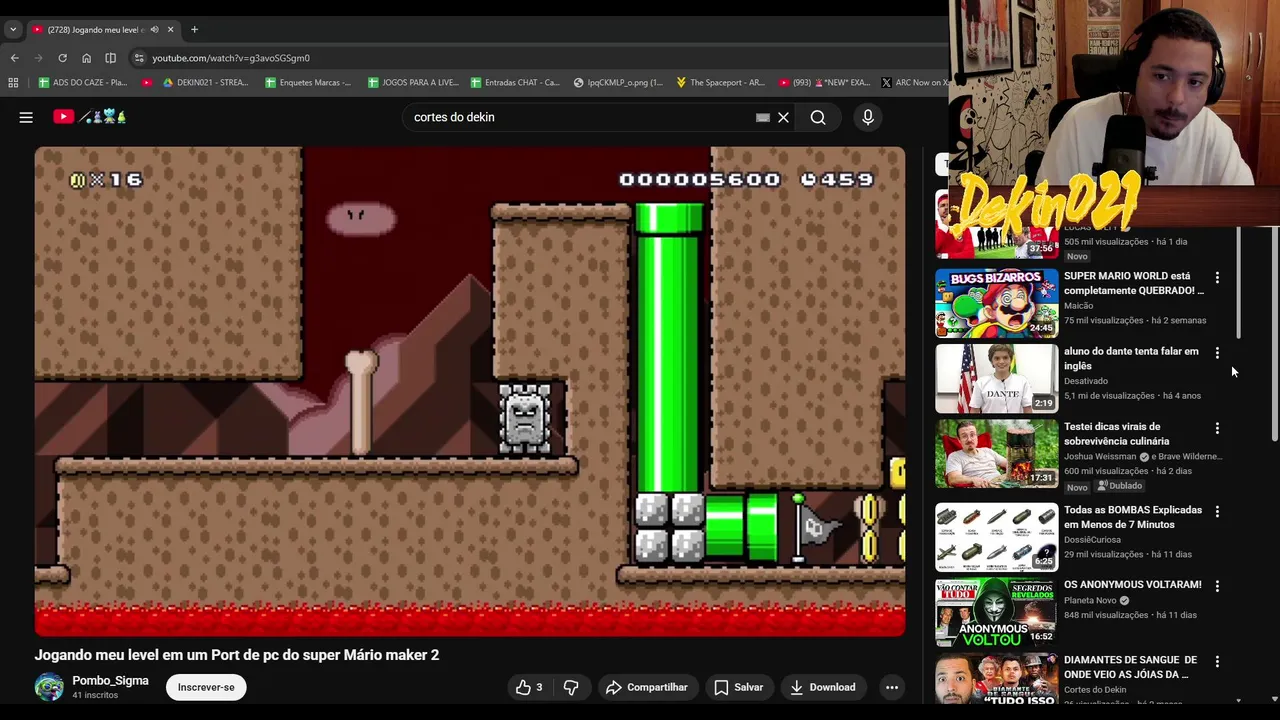Image resolution: width=1280 pixels, height=720 pixels.
Task: Open the 'OS ANONYMOUS VOLTARAM!' thumbnail
Action: [996, 612]
